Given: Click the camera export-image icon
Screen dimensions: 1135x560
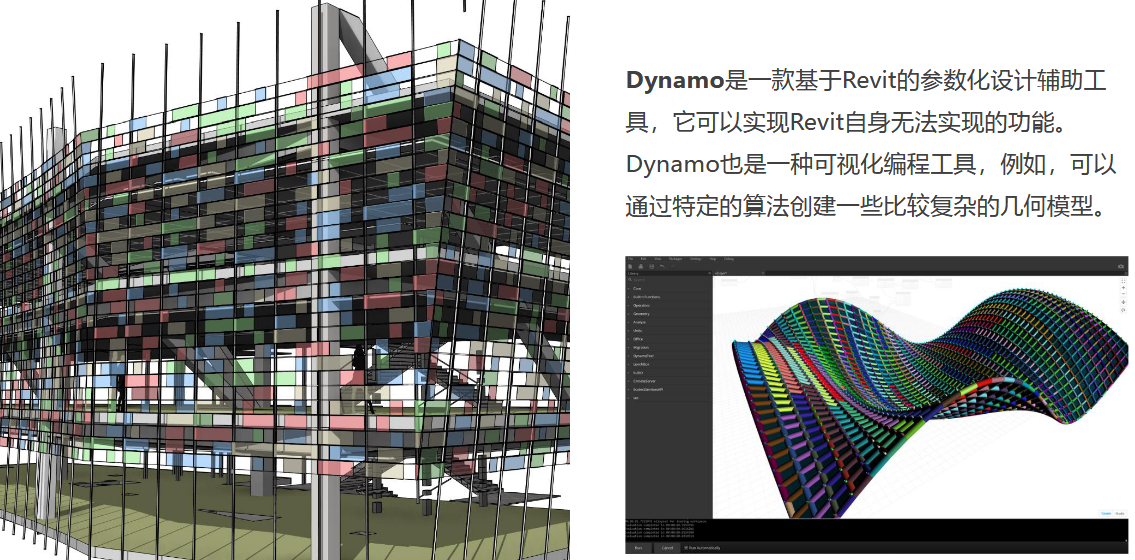Looking at the screenshot, I should tap(1121, 266).
